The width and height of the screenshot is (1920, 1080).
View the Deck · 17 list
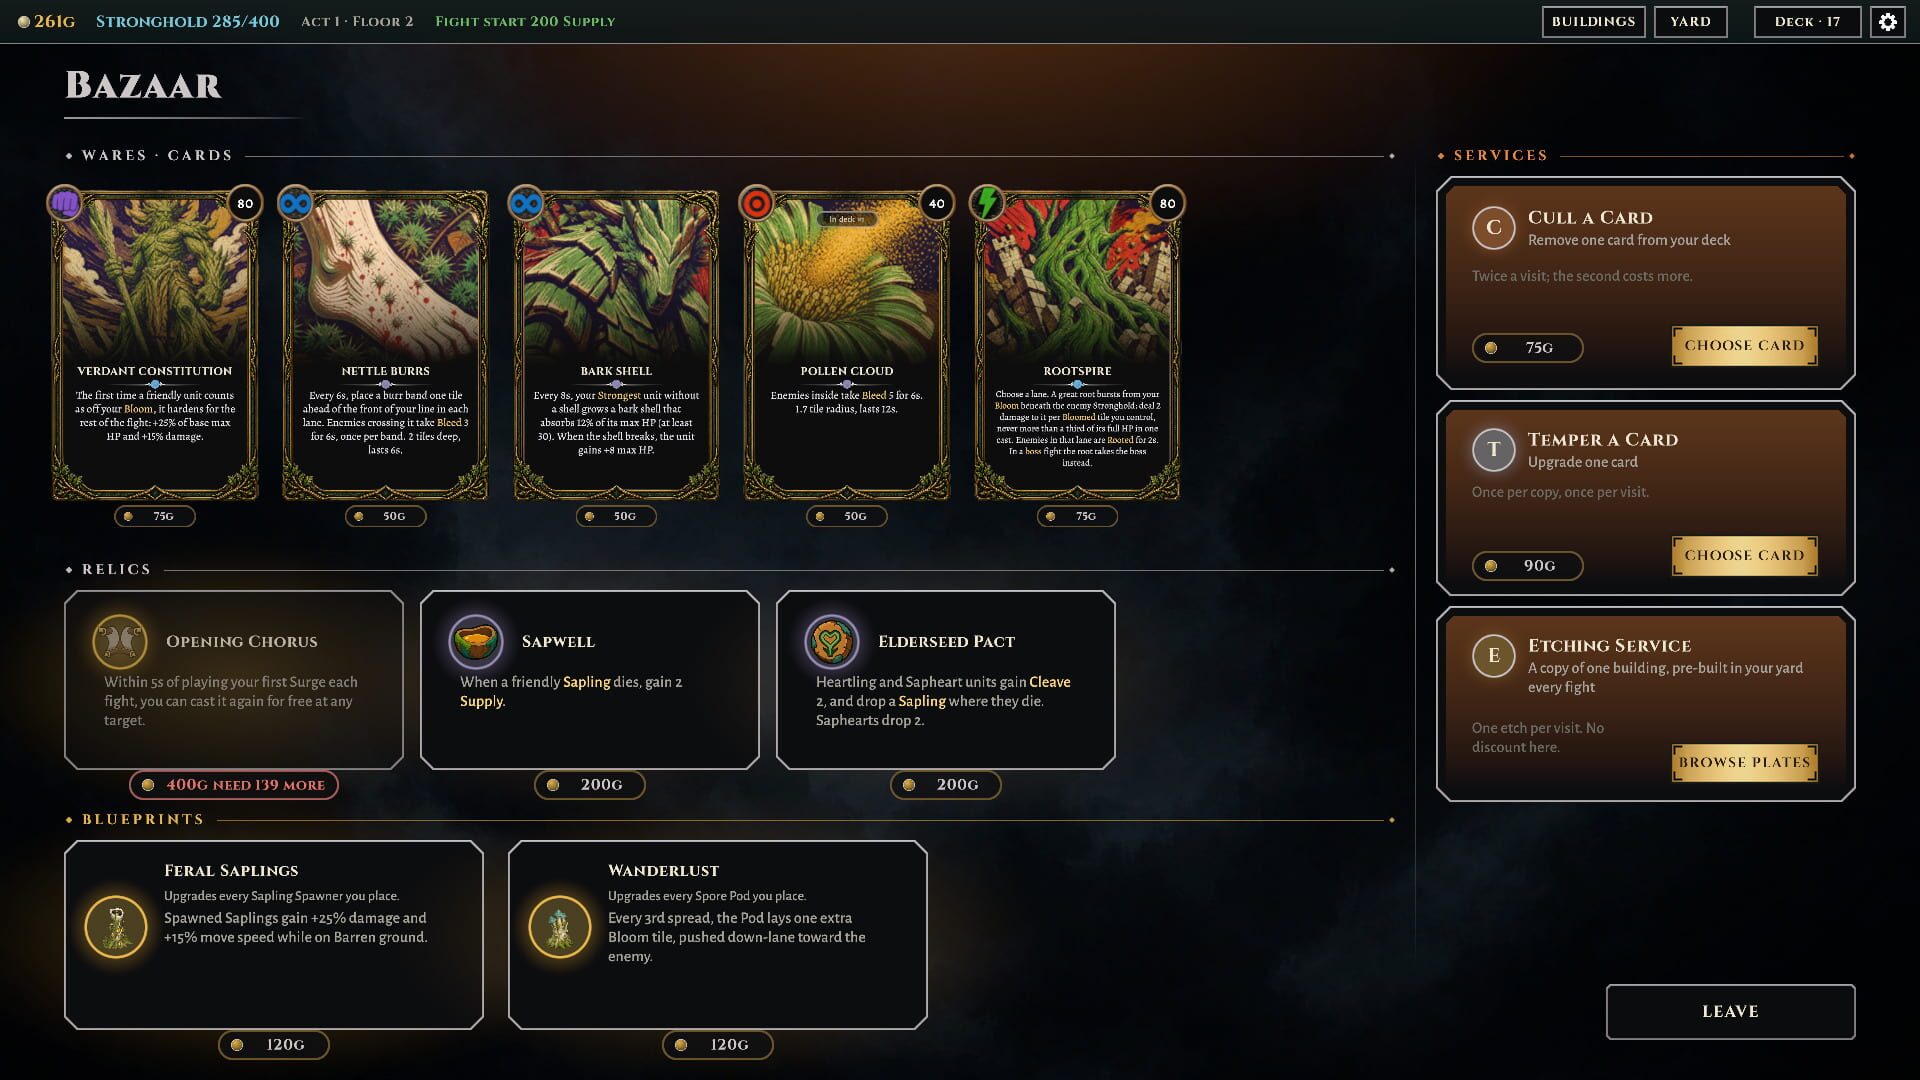1807,22
